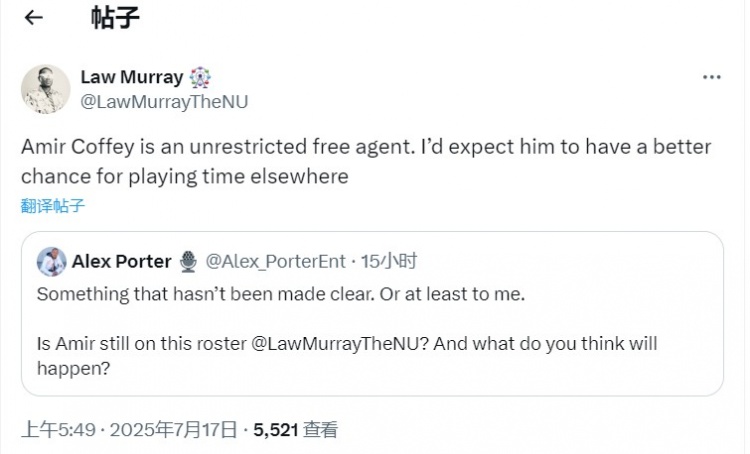Click the @Alex_PorterEnt handle

pyautogui.click(x=274, y=262)
